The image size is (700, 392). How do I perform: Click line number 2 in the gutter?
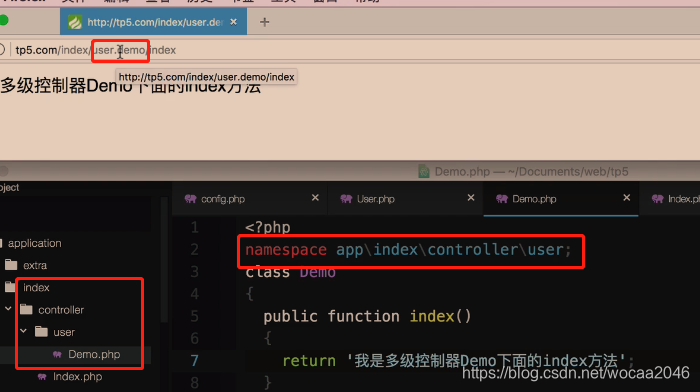194,249
